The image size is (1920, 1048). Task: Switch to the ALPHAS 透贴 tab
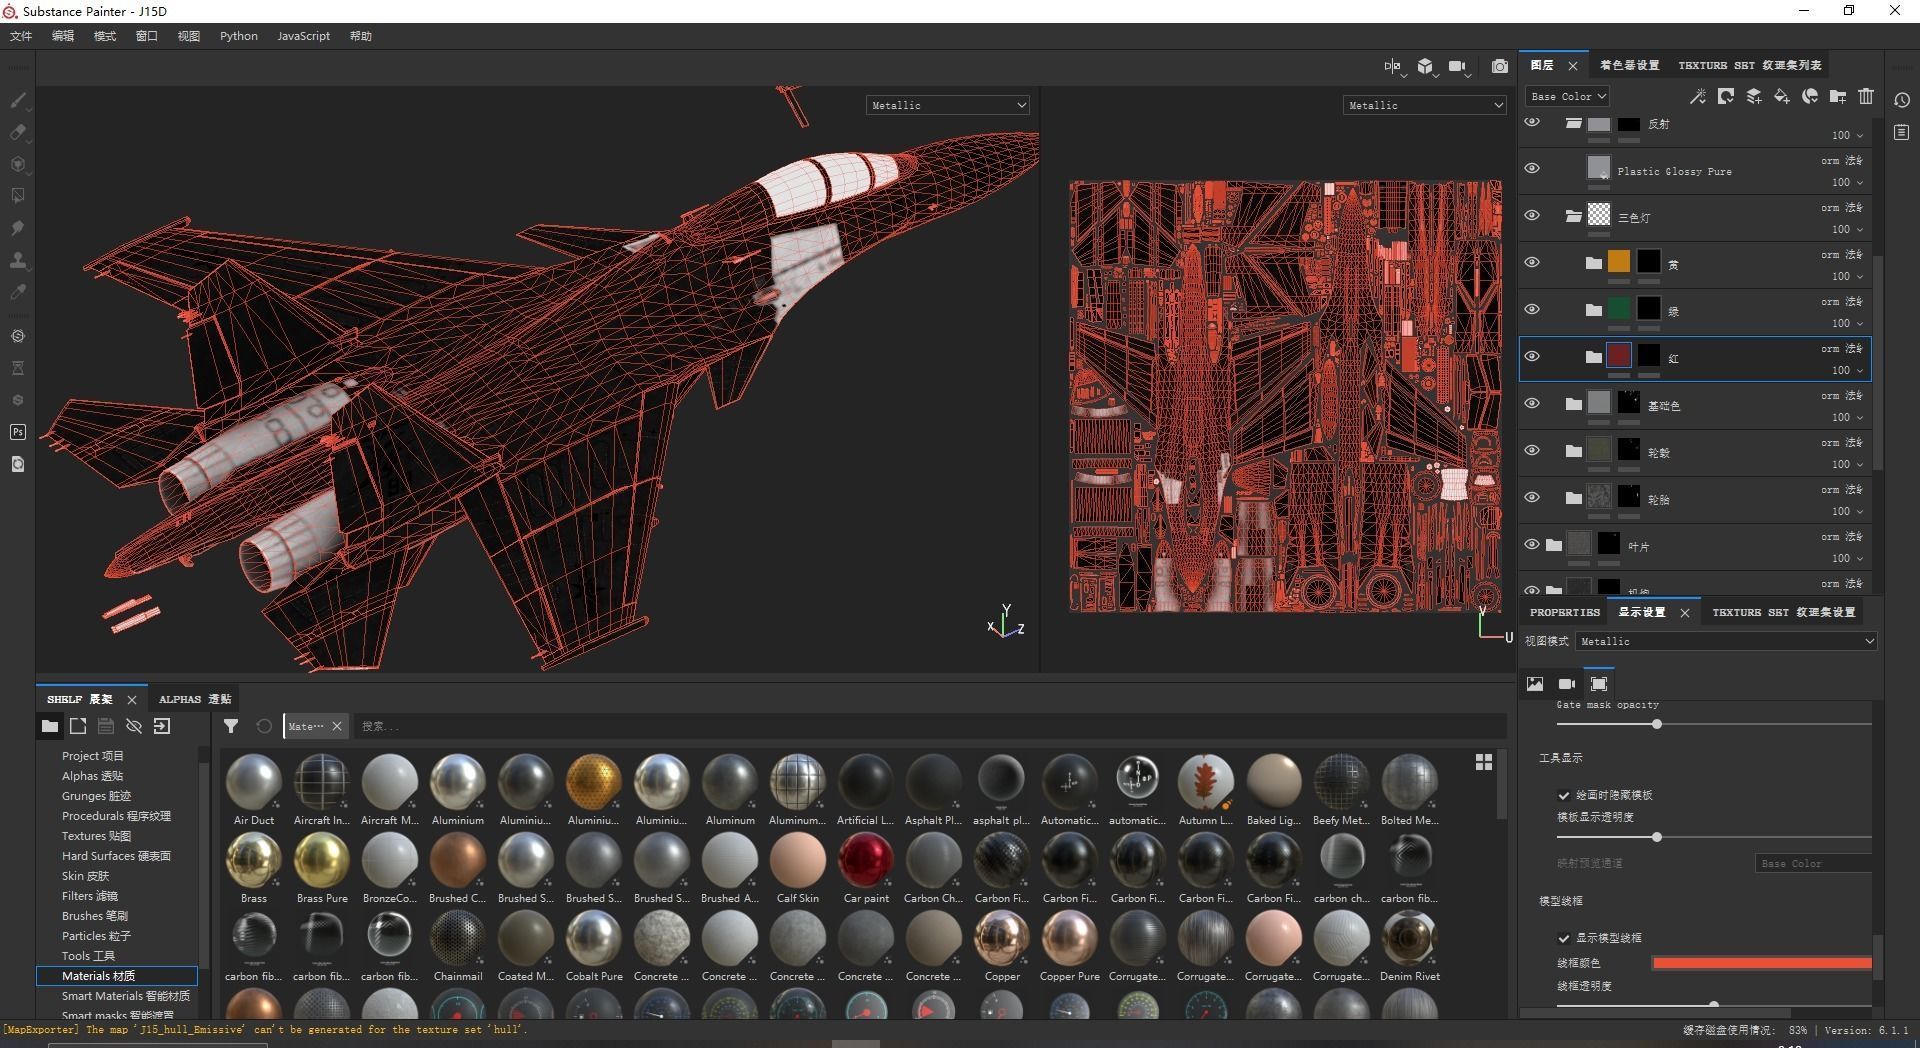click(x=195, y=699)
